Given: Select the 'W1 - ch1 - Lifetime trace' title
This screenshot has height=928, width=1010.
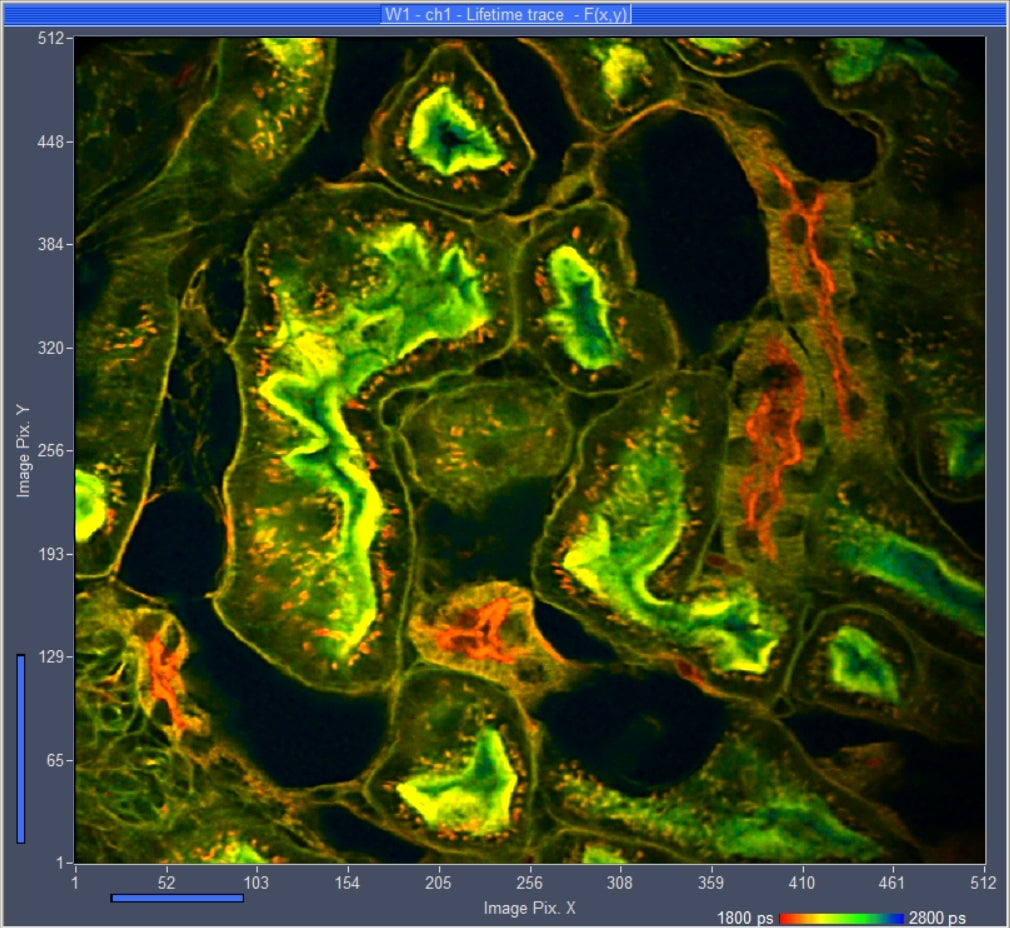Looking at the screenshot, I should tap(505, 14).
